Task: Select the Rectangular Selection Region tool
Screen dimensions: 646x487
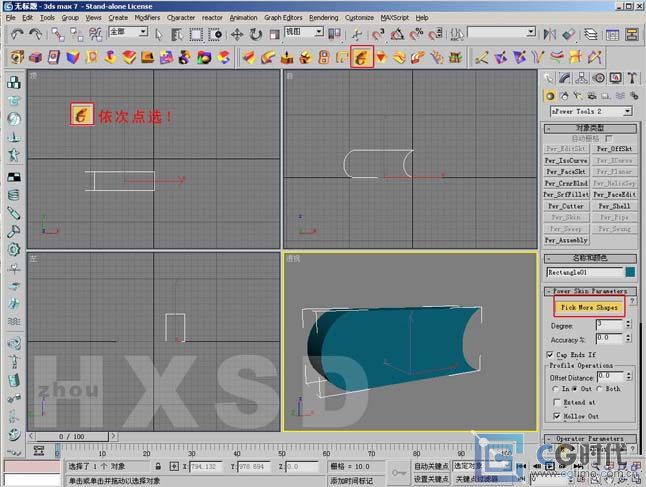Action: [x=196, y=35]
